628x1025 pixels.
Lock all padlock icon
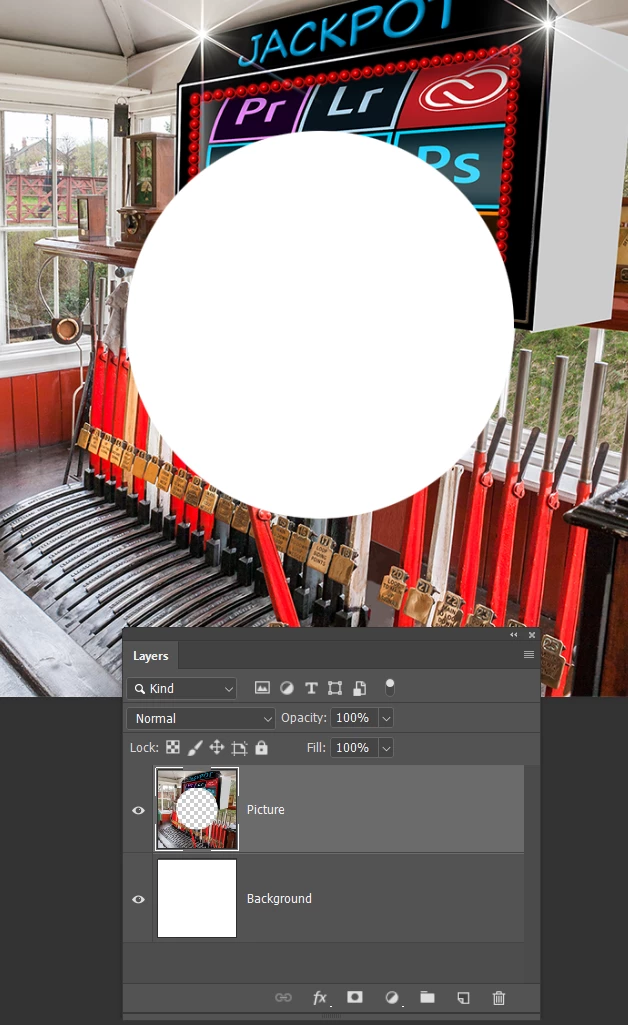pyautogui.click(x=261, y=747)
